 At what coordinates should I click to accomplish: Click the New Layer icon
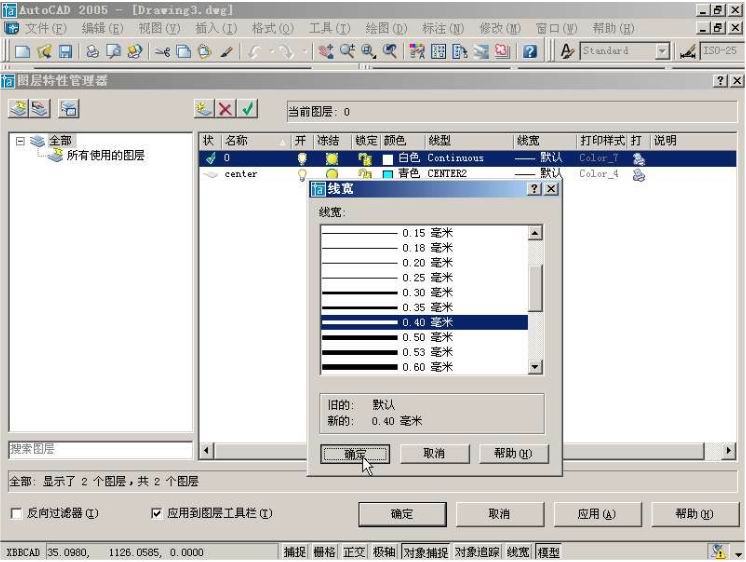click(x=204, y=109)
